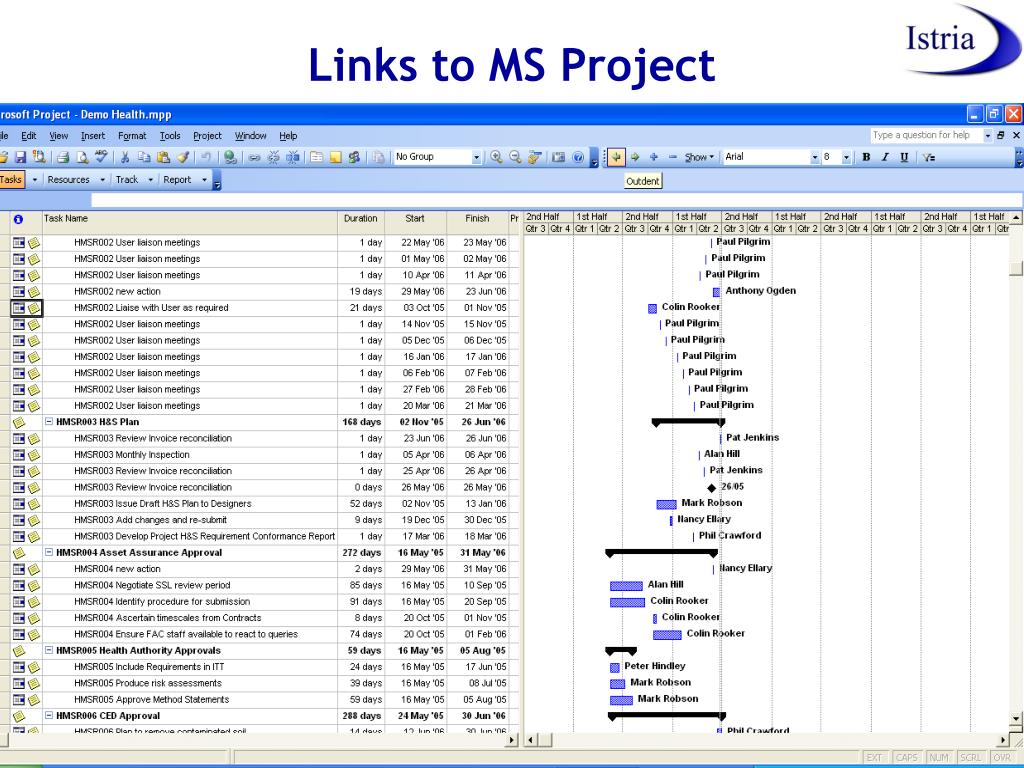Open the Task Information icon

316,157
